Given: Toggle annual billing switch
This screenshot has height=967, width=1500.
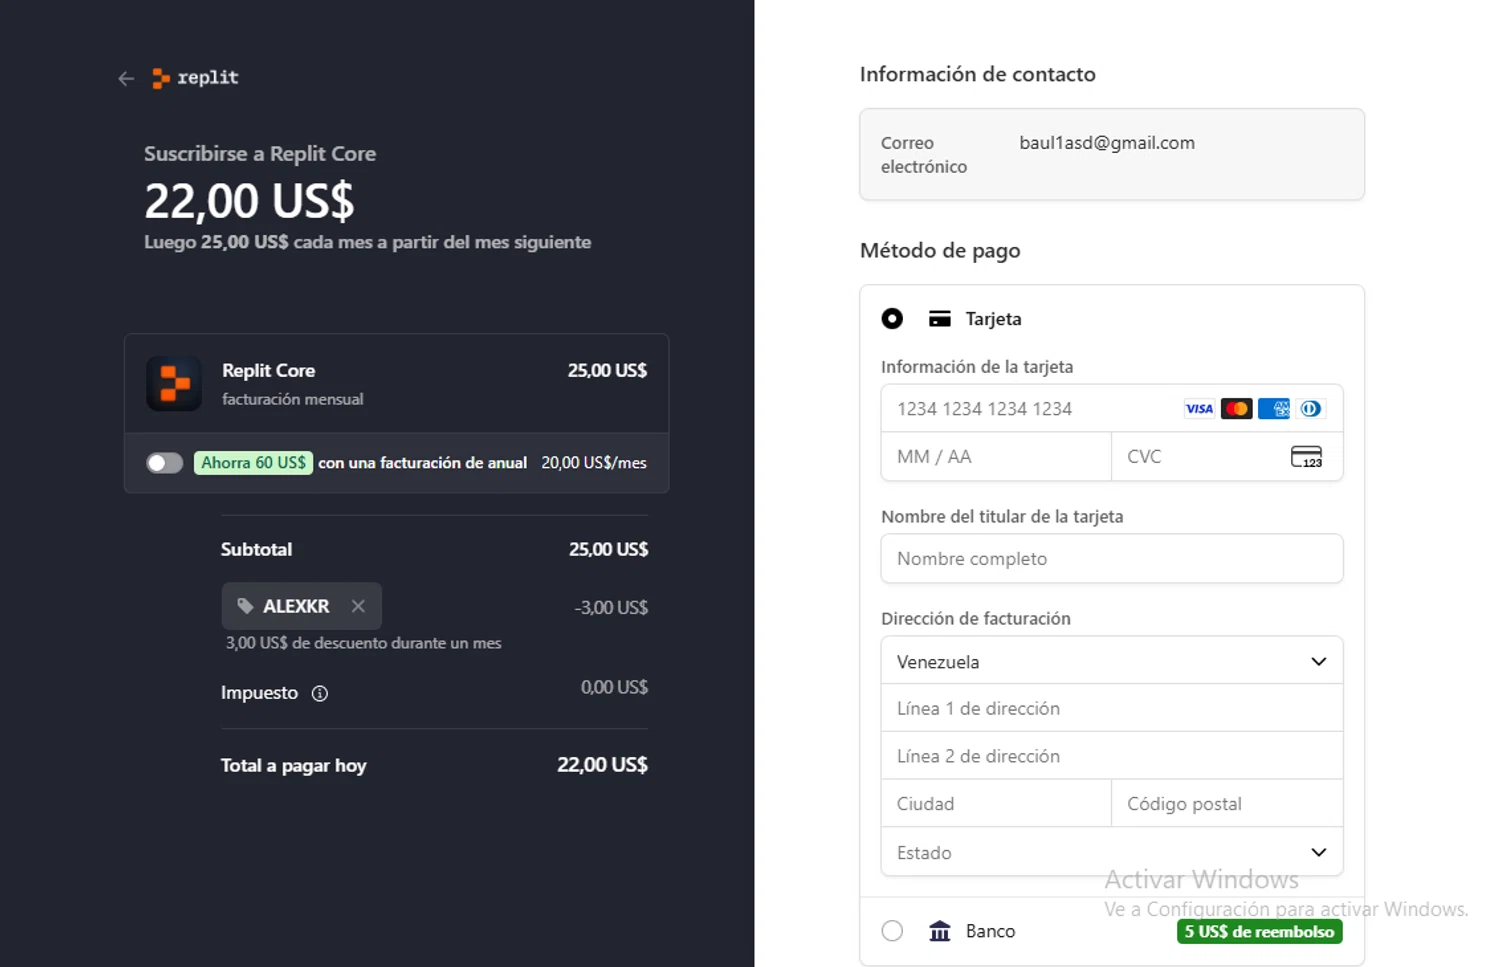Looking at the screenshot, I should pyautogui.click(x=165, y=463).
